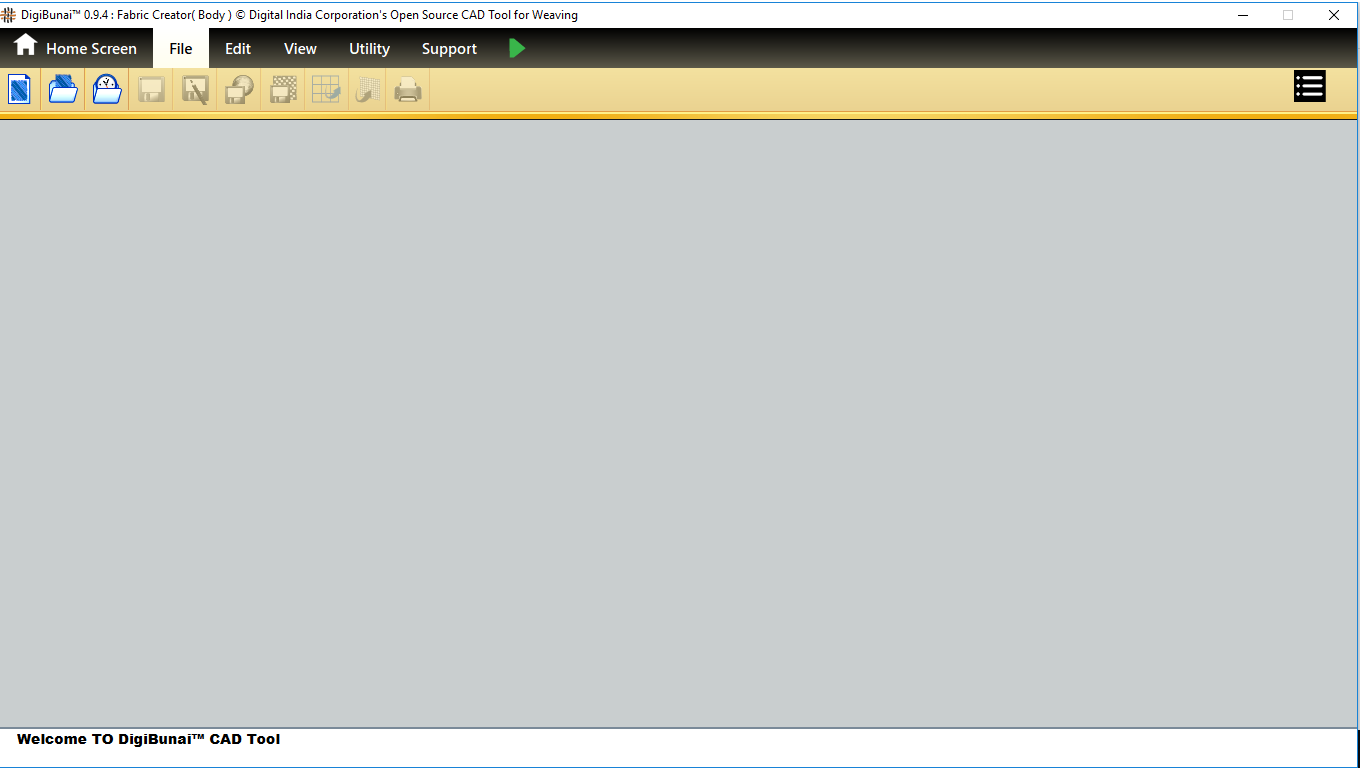Click the export grid icon
Screen dimensions: 1366x768
(326, 90)
